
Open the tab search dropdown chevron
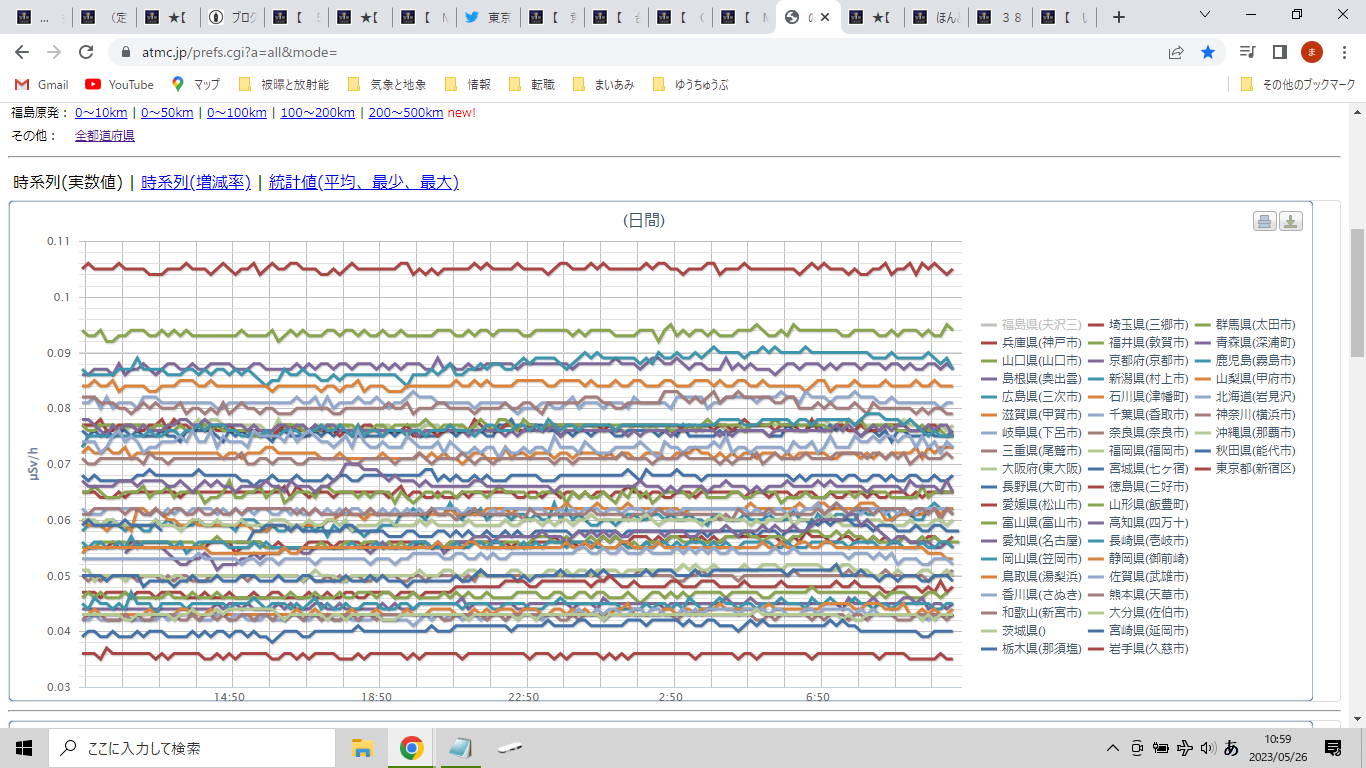(1204, 16)
